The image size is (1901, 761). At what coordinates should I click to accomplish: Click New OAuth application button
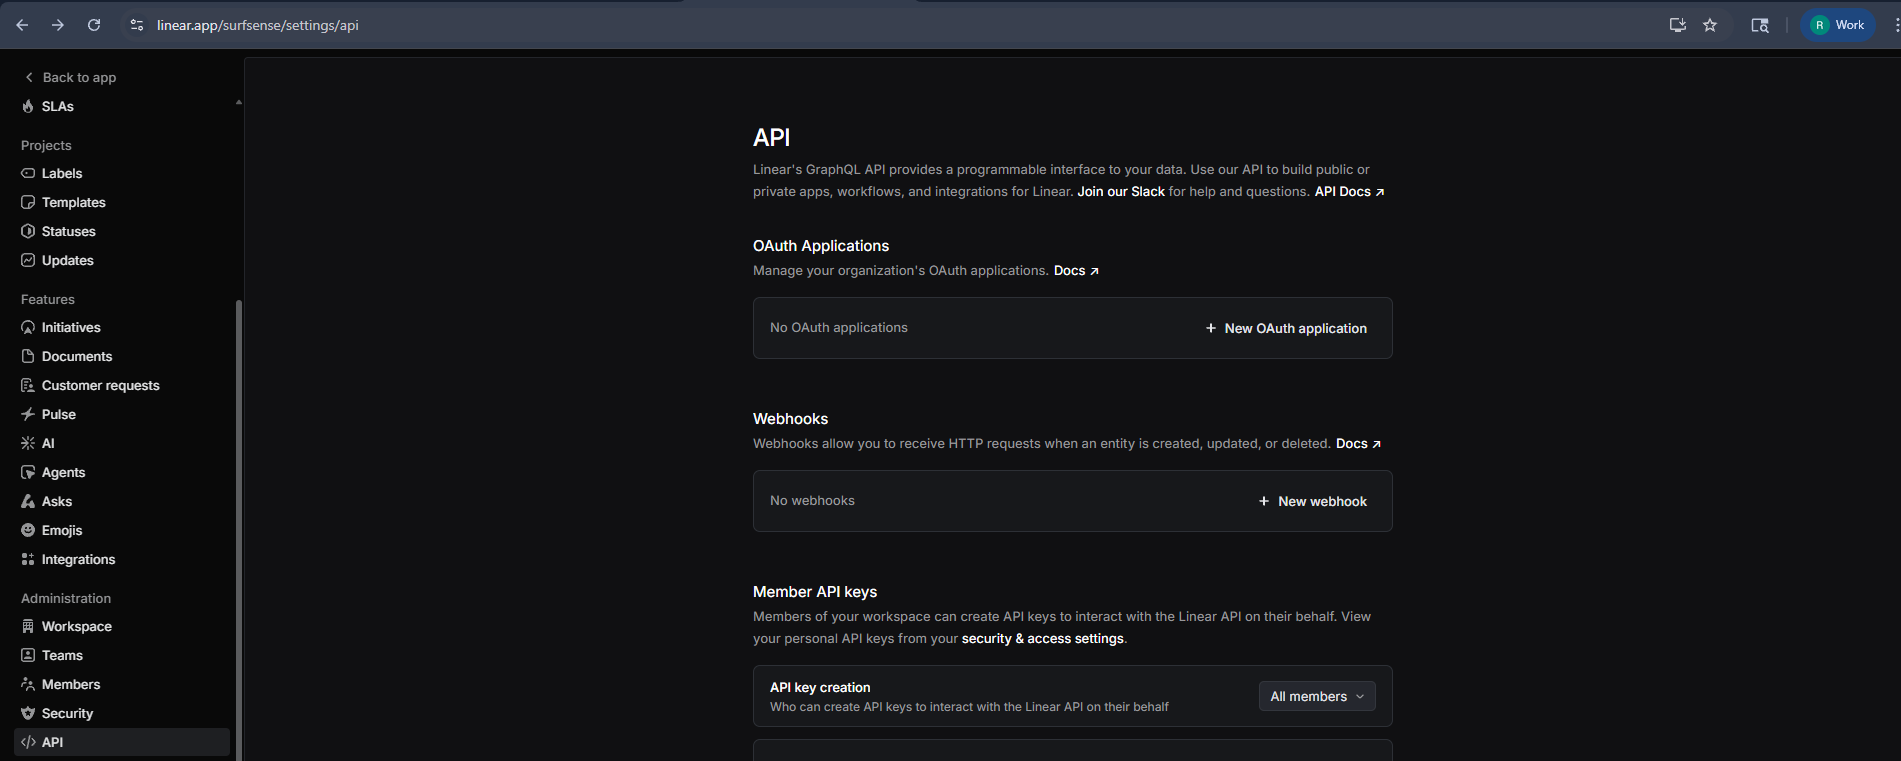coord(1286,328)
